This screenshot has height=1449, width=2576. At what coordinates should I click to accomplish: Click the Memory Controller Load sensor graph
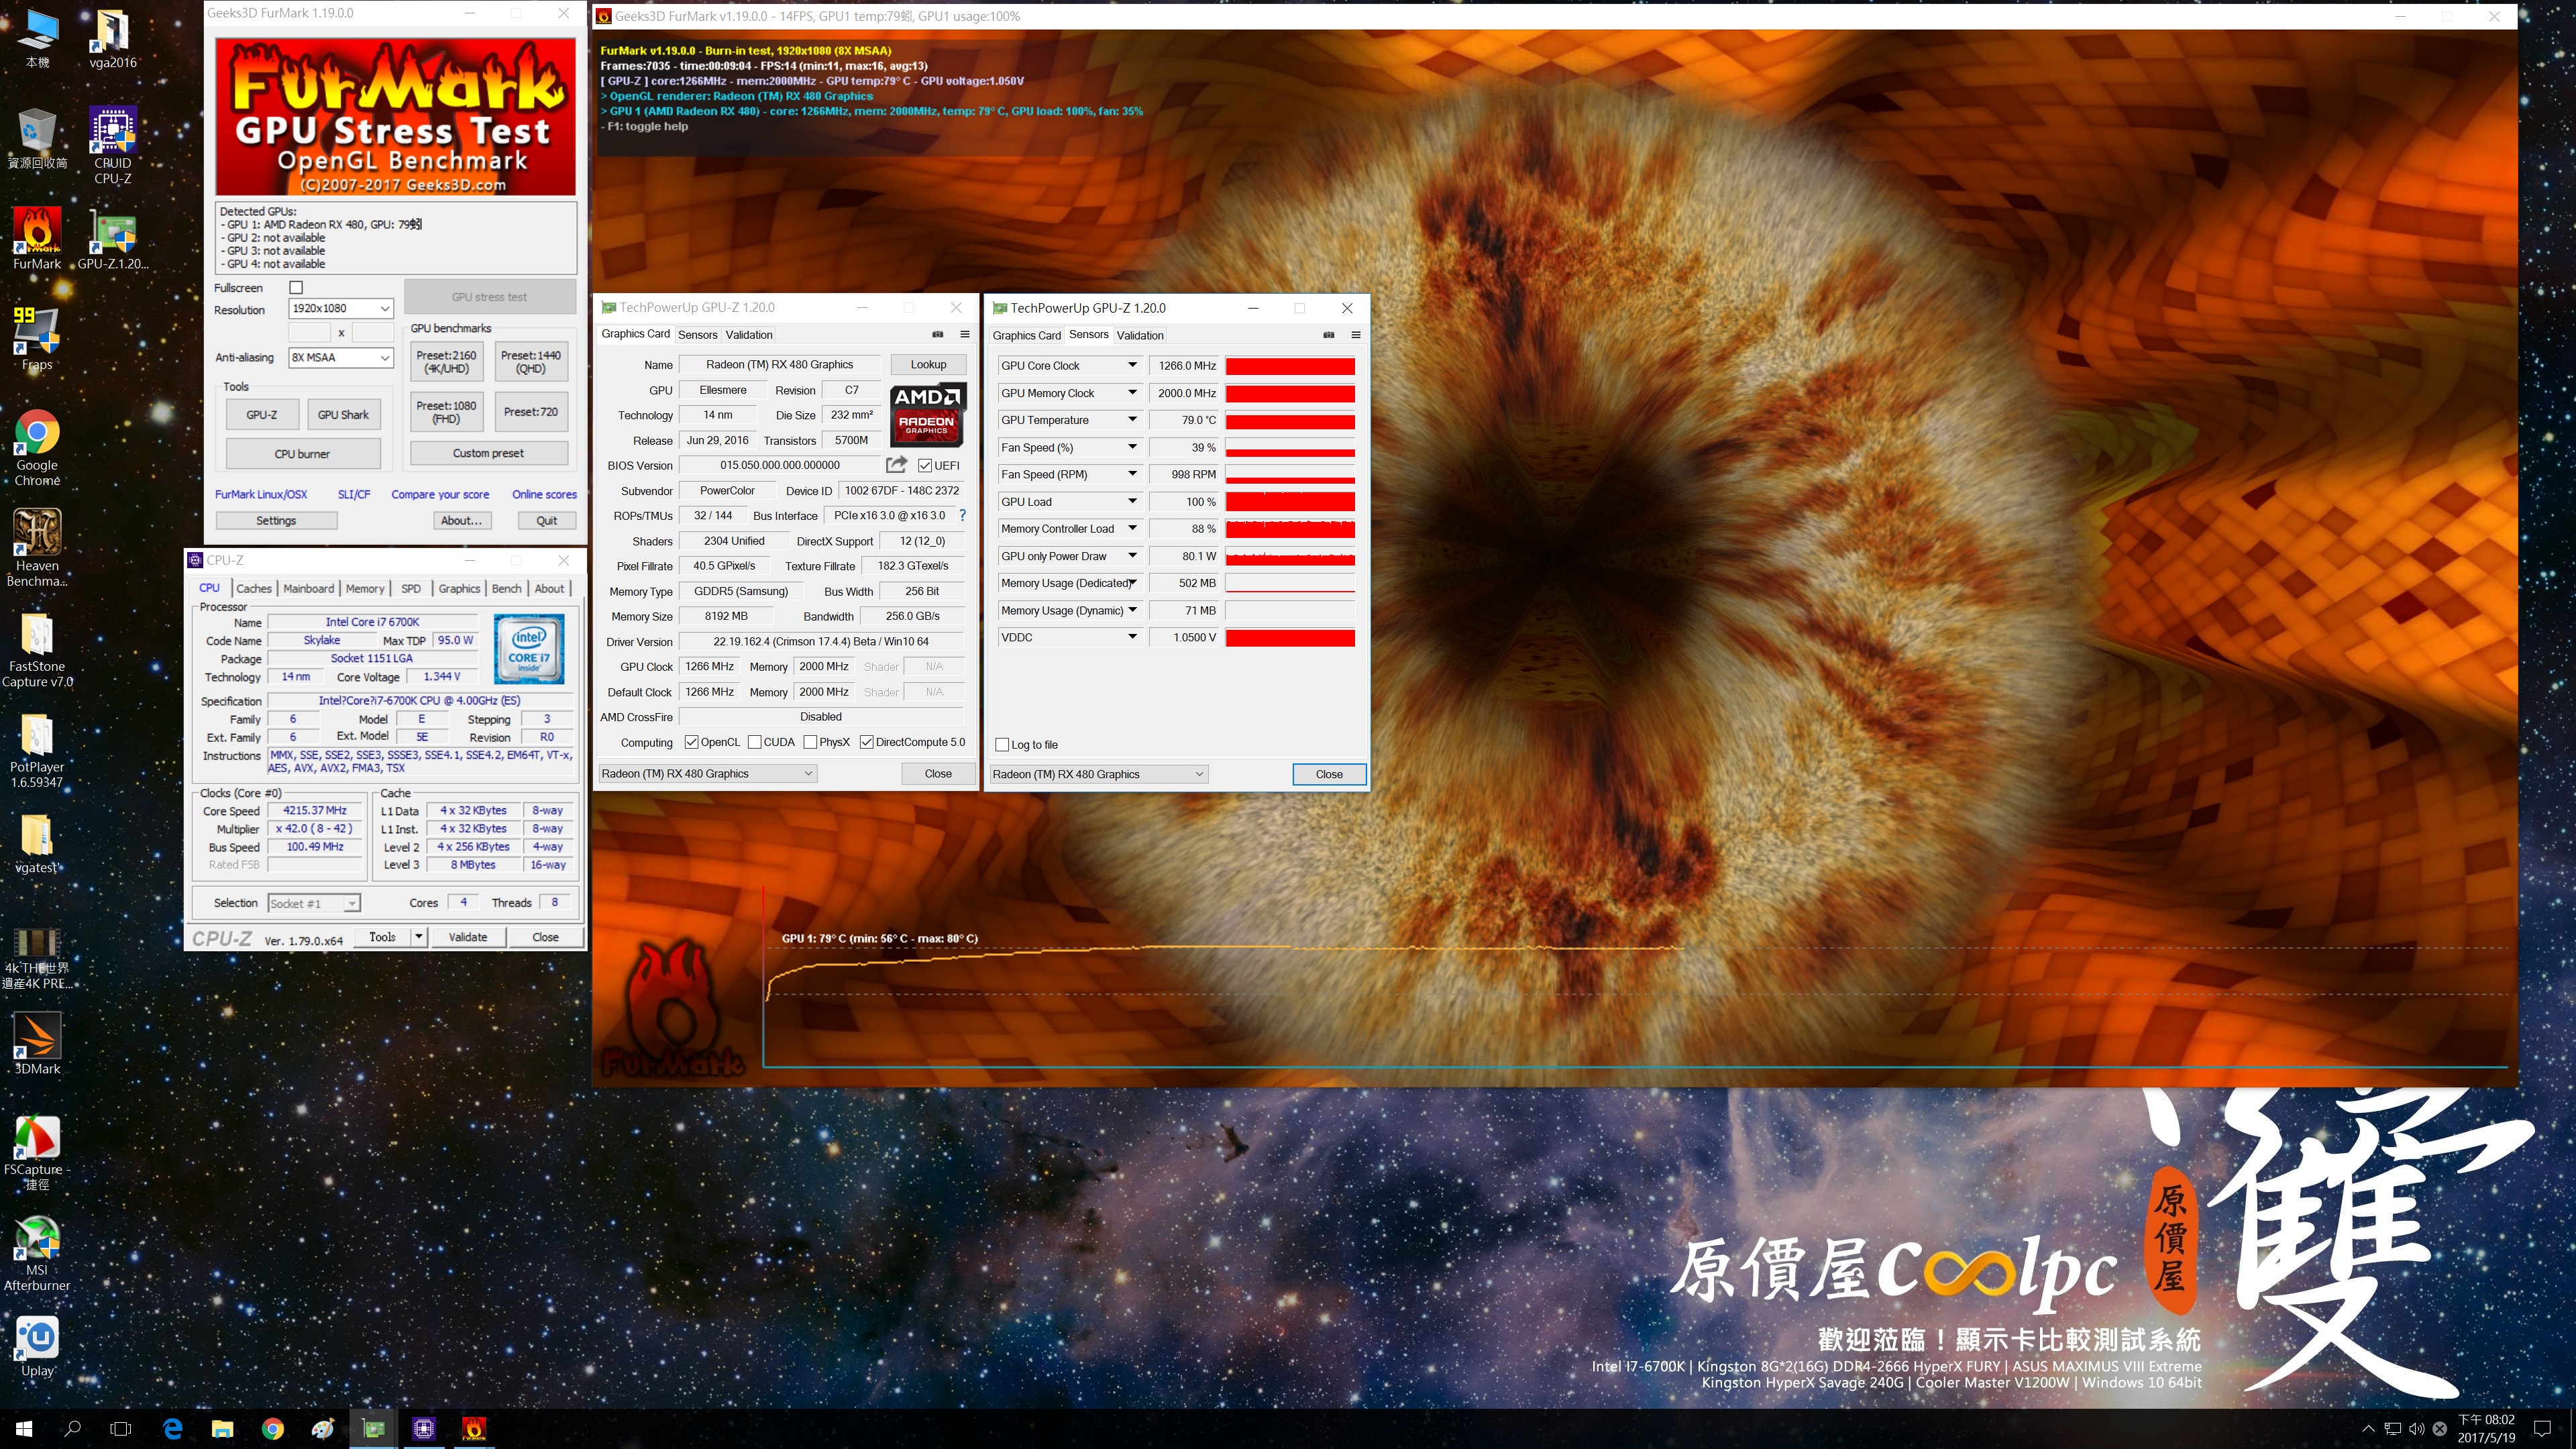pos(1290,529)
